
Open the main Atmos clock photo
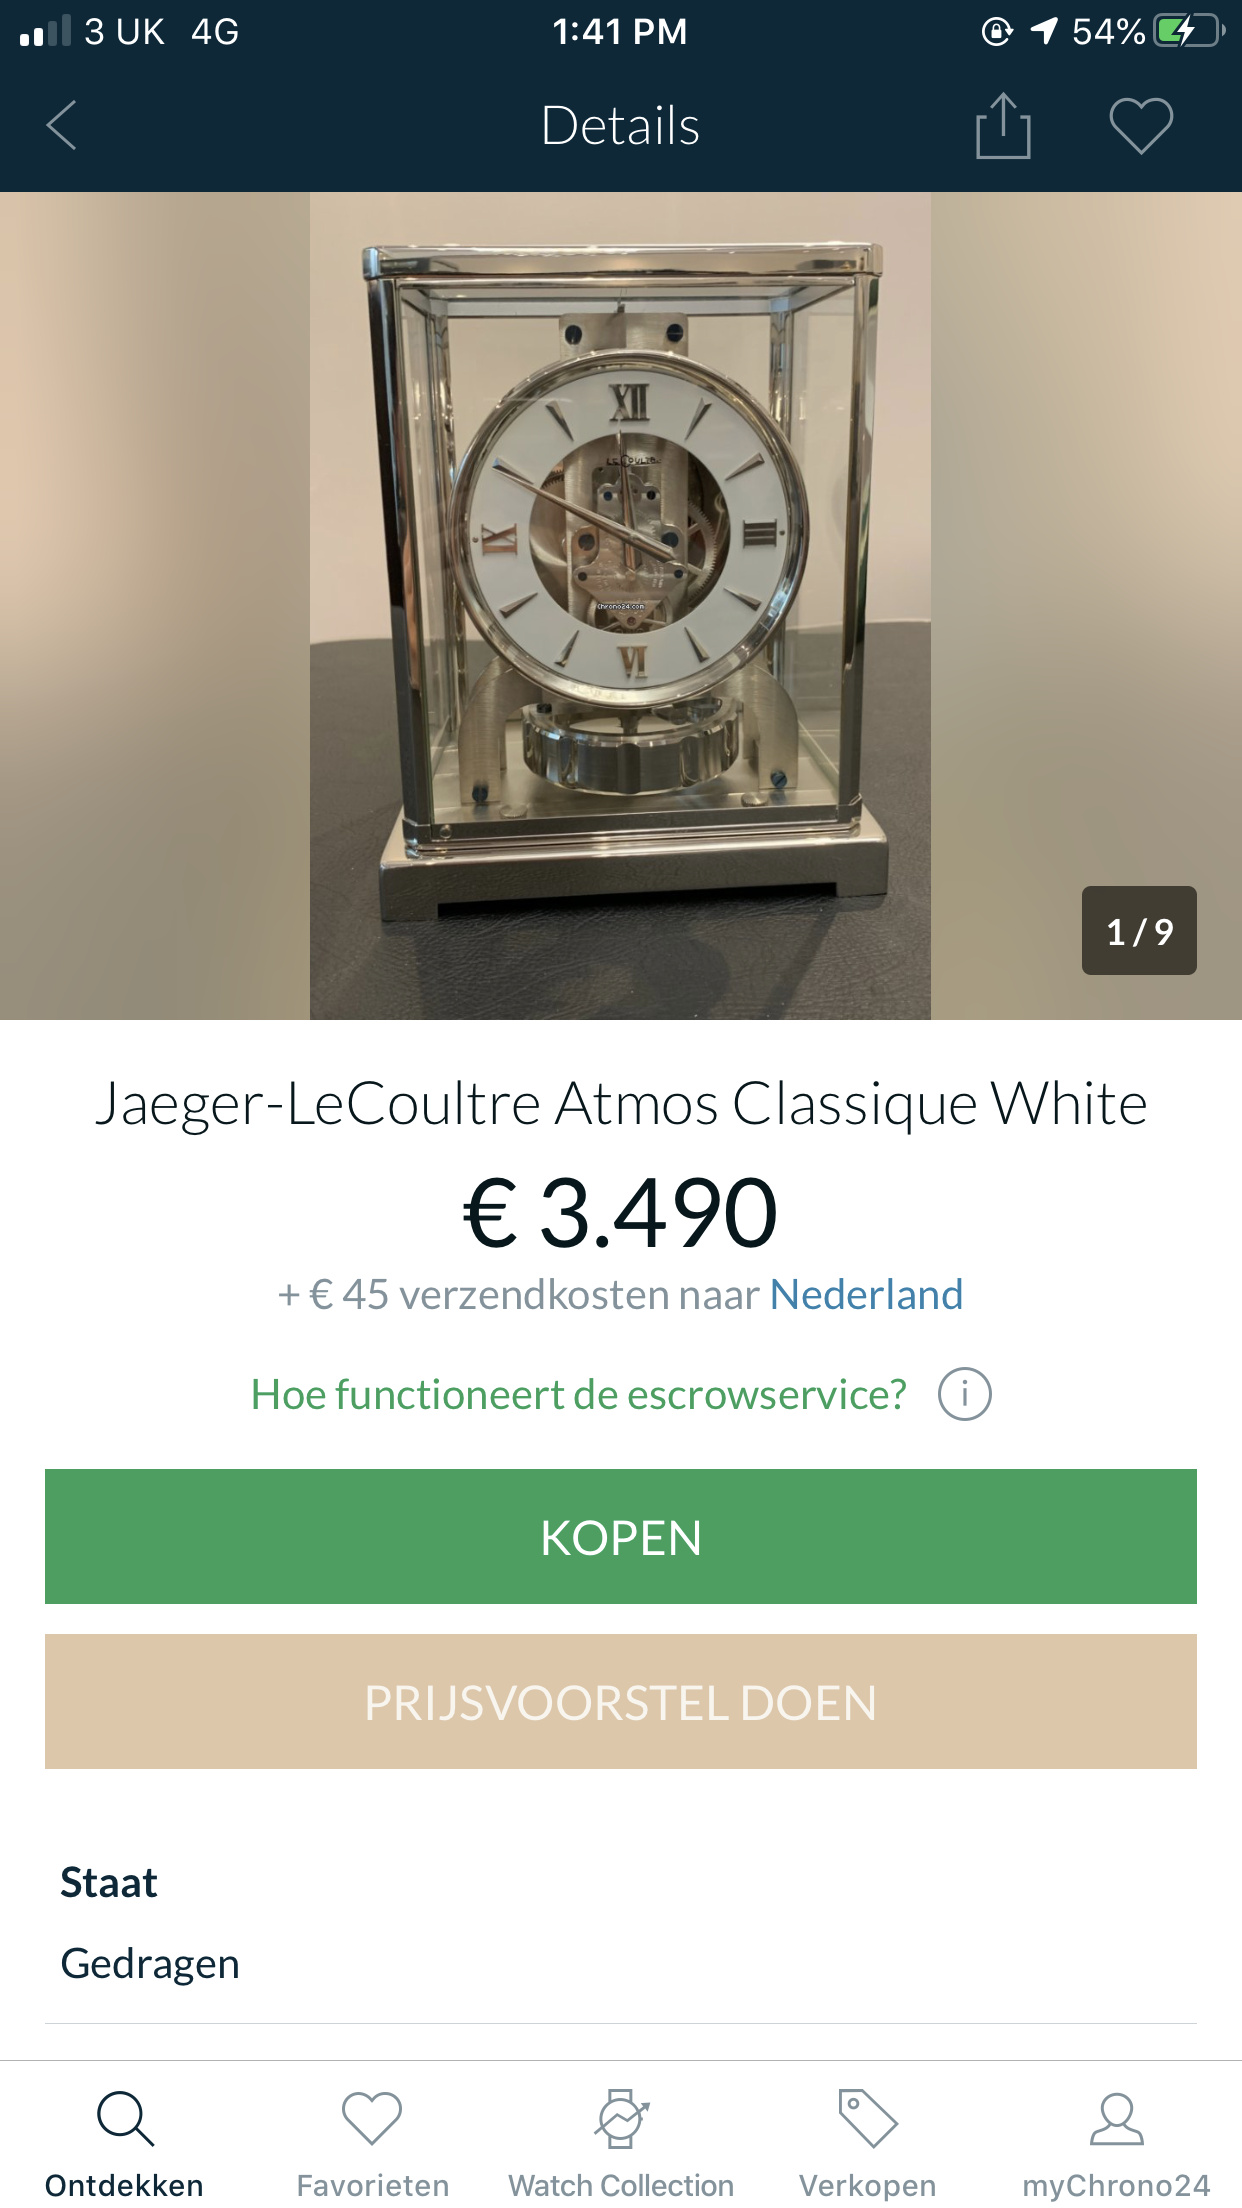(620, 606)
